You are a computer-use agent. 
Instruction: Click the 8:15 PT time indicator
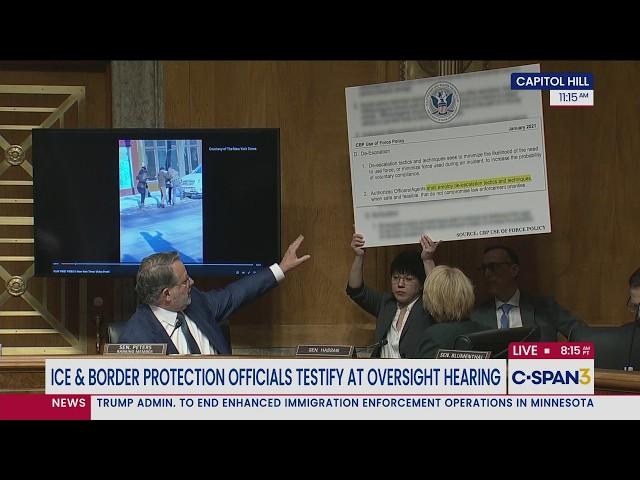(x=573, y=351)
